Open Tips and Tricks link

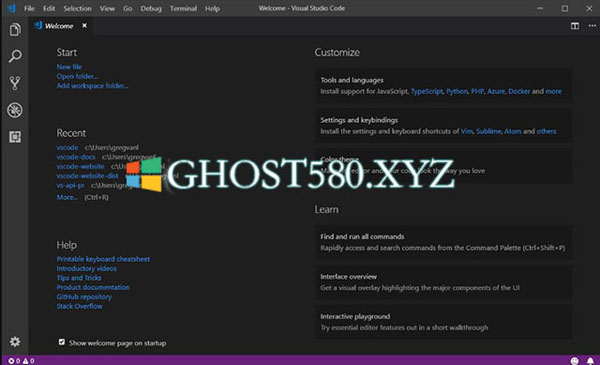(79, 278)
